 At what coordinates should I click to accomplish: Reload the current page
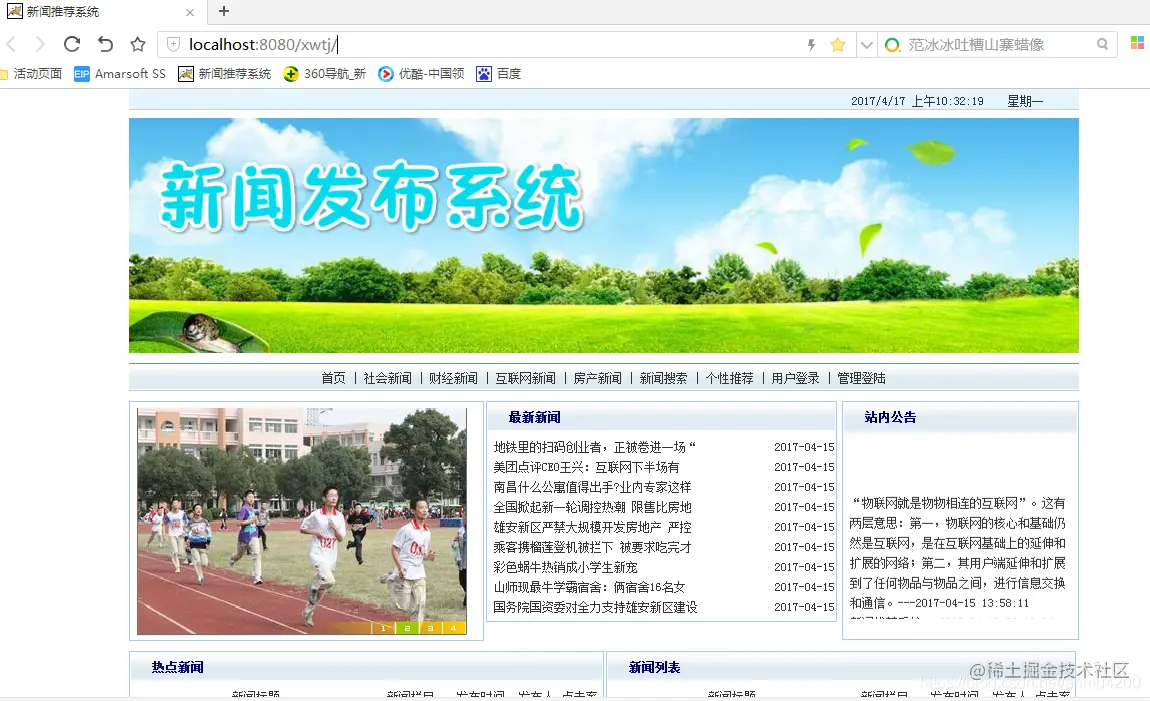(70, 44)
